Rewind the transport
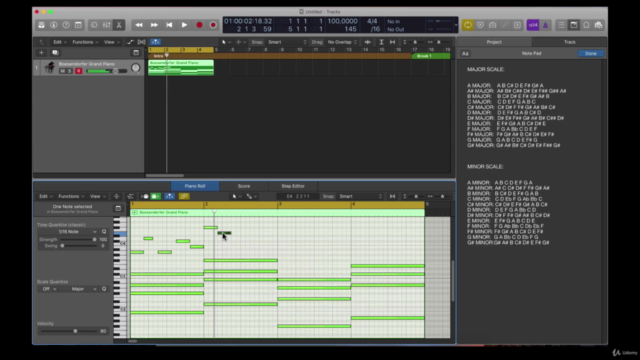 139,25
